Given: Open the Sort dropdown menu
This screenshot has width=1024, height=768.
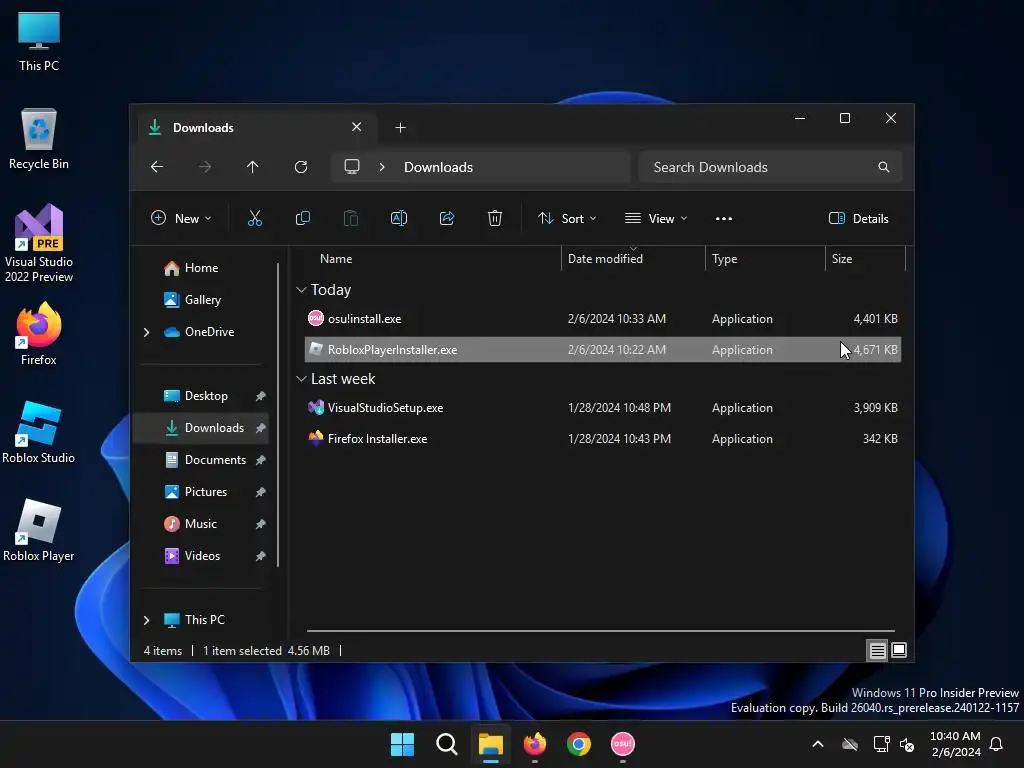Looking at the screenshot, I should (567, 218).
